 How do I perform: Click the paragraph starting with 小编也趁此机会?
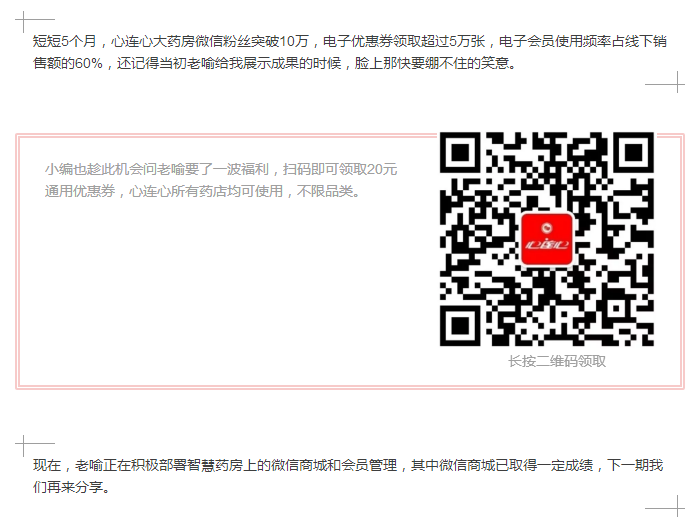(x=221, y=180)
